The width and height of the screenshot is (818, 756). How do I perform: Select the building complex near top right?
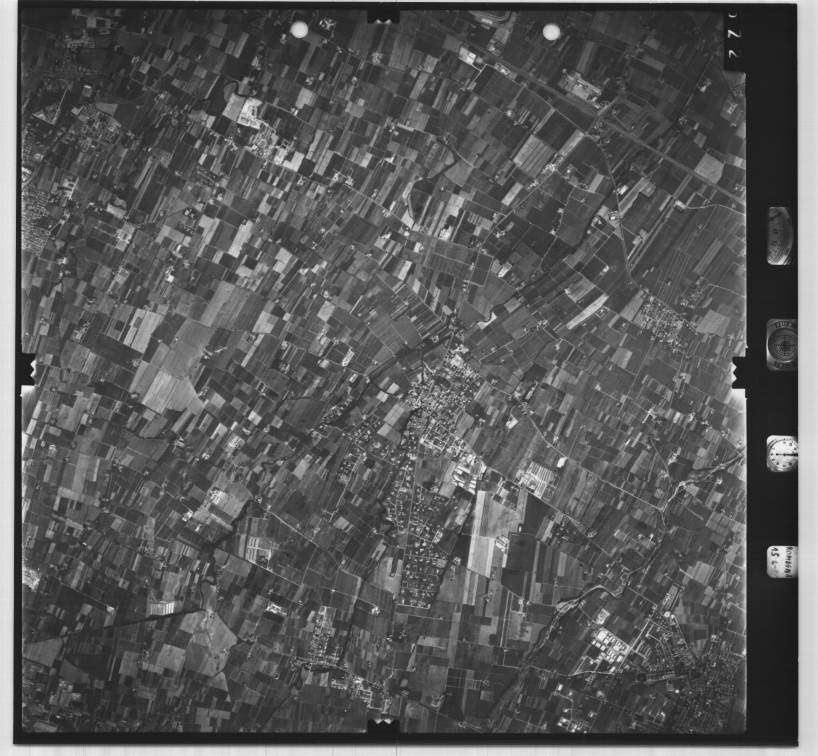[580, 86]
